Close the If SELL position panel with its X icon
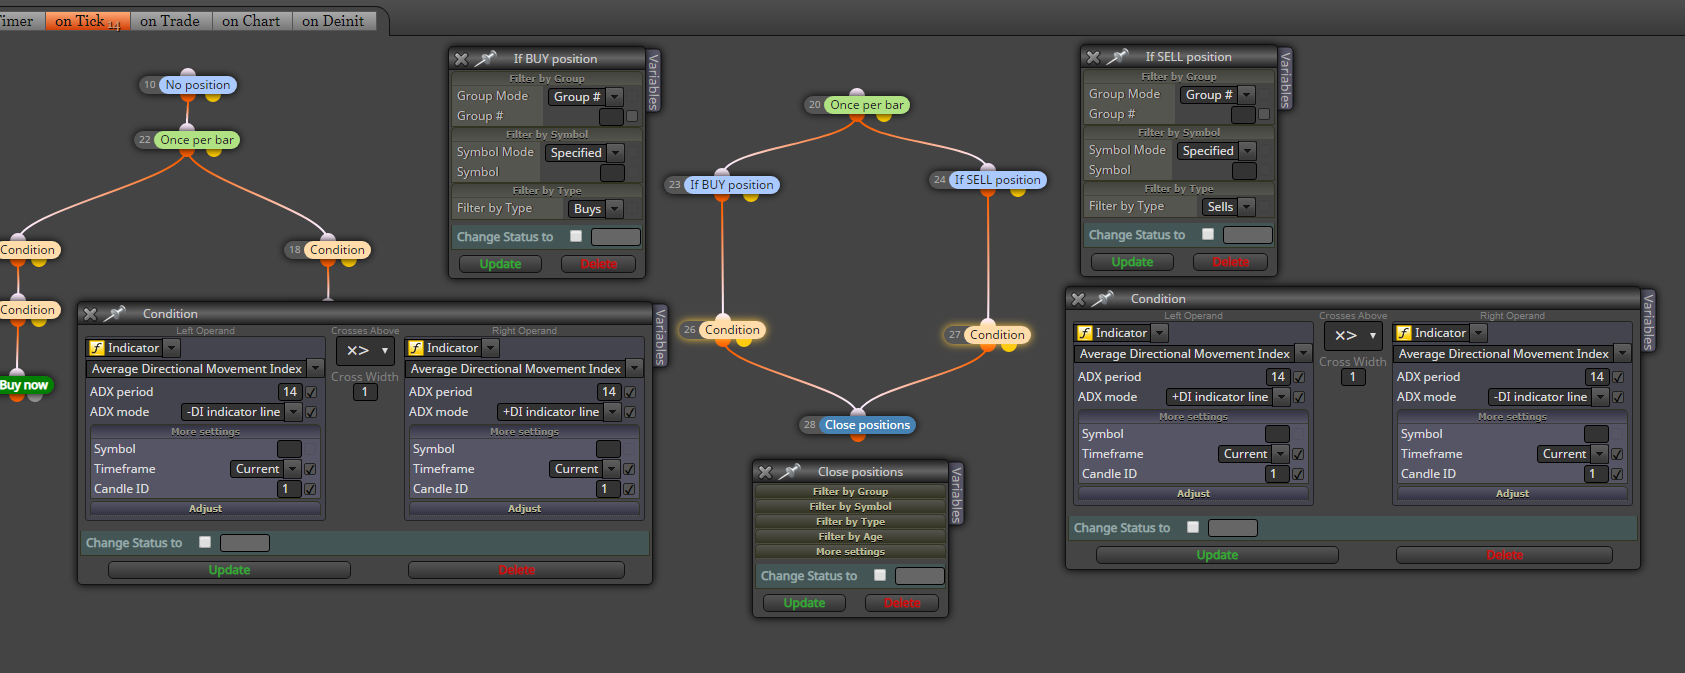Image resolution: width=1685 pixels, height=673 pixels. click(x=1093, y=57)
